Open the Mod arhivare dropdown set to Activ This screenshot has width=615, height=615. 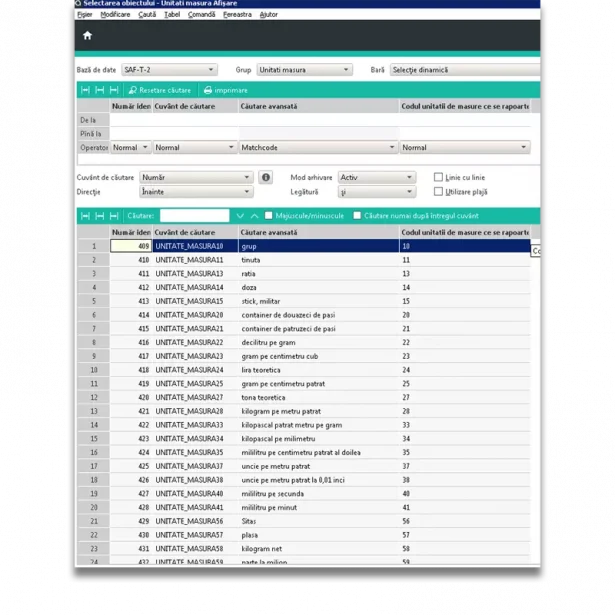click(x=376, y=177)
